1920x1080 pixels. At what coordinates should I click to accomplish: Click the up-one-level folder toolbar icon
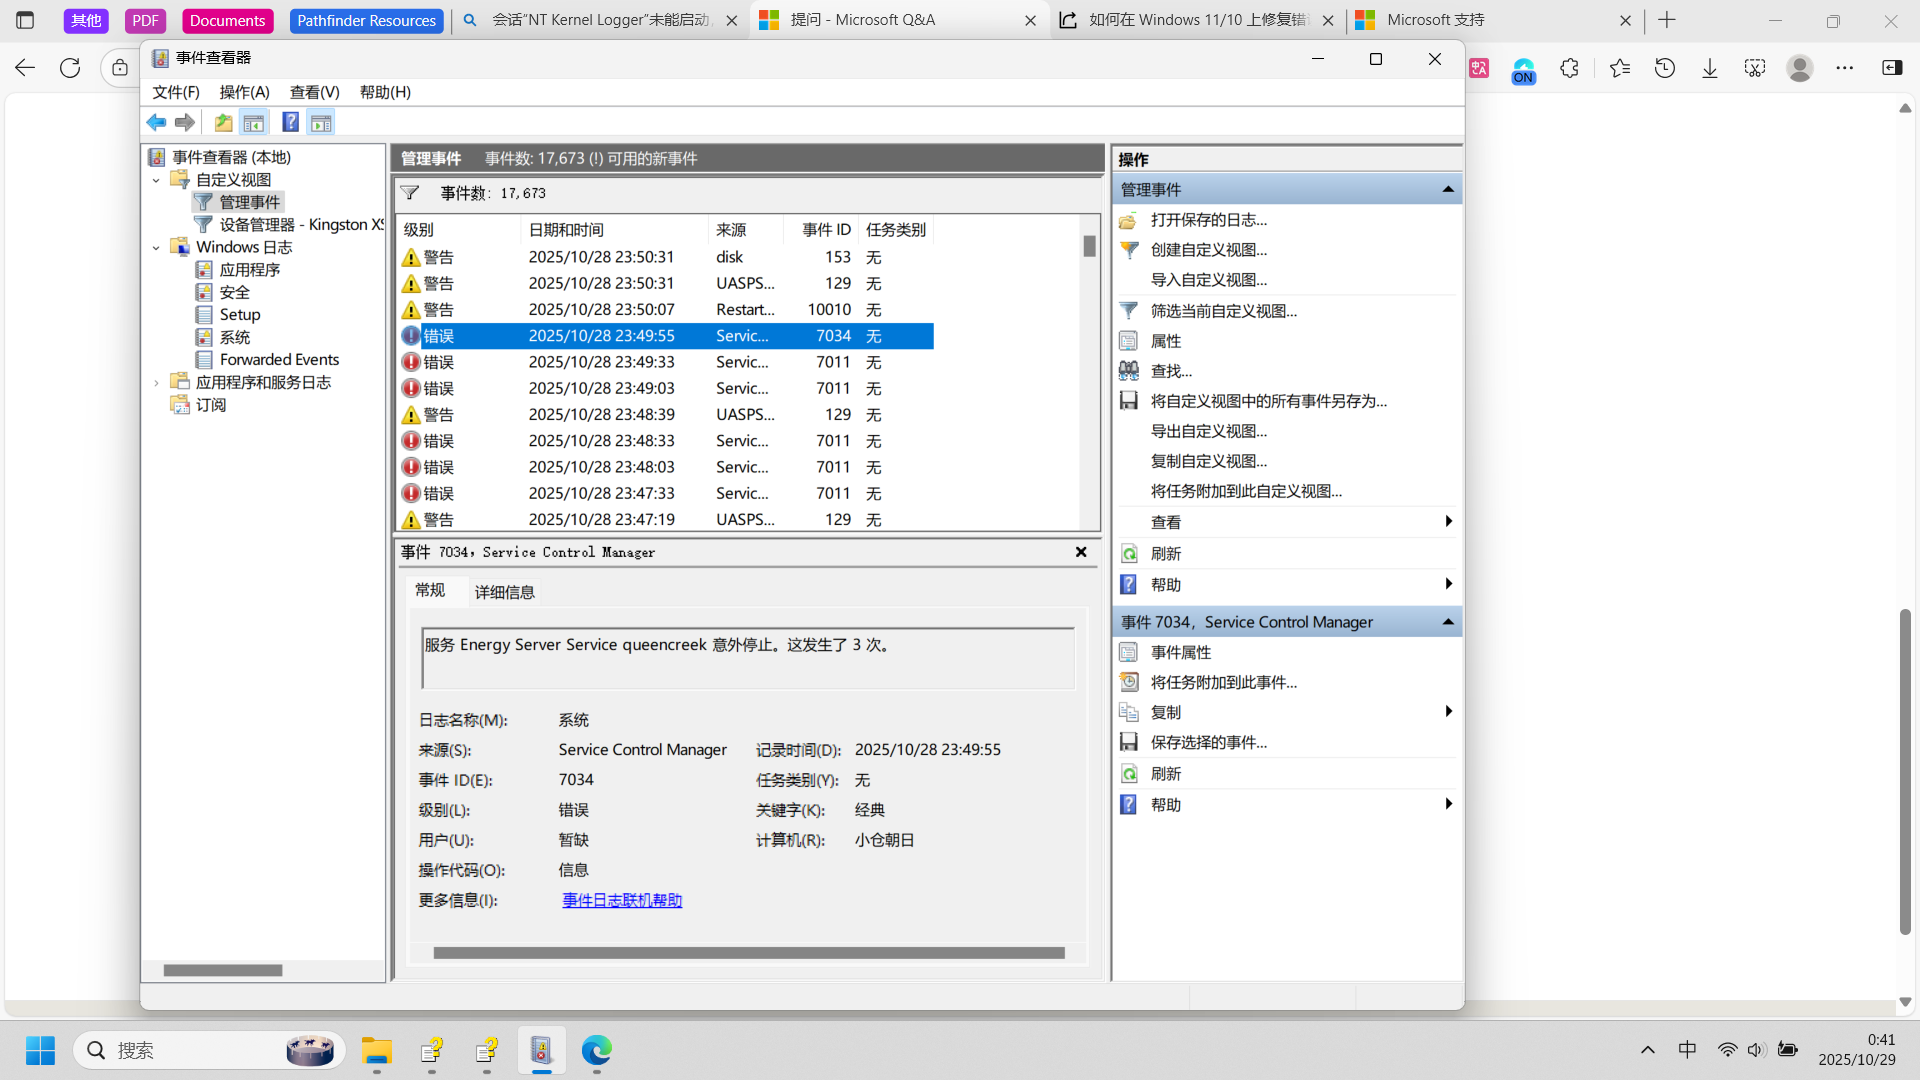pyautogui.click(x=223, y=122)
